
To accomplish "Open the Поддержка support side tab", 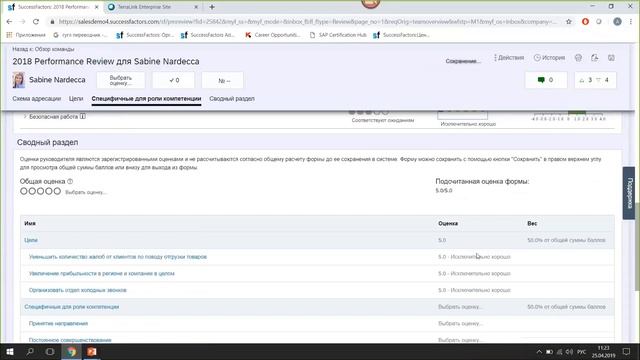I will 629,193.
